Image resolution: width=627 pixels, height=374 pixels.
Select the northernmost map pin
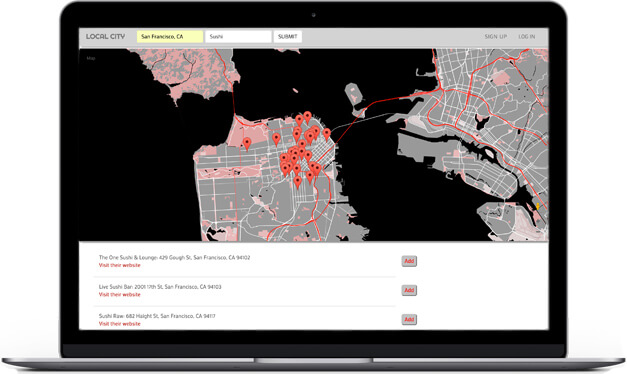click(x=307, y=117)
